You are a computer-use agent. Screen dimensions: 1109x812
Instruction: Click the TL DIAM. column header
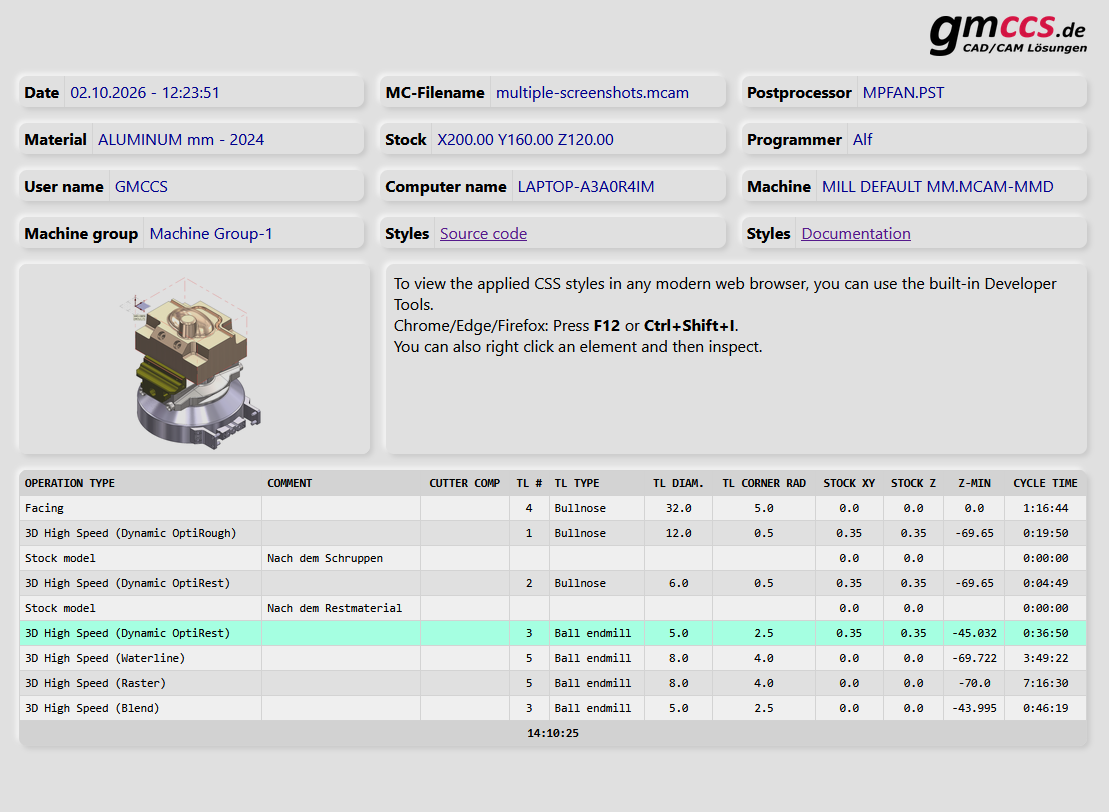[x=678, y=483]
